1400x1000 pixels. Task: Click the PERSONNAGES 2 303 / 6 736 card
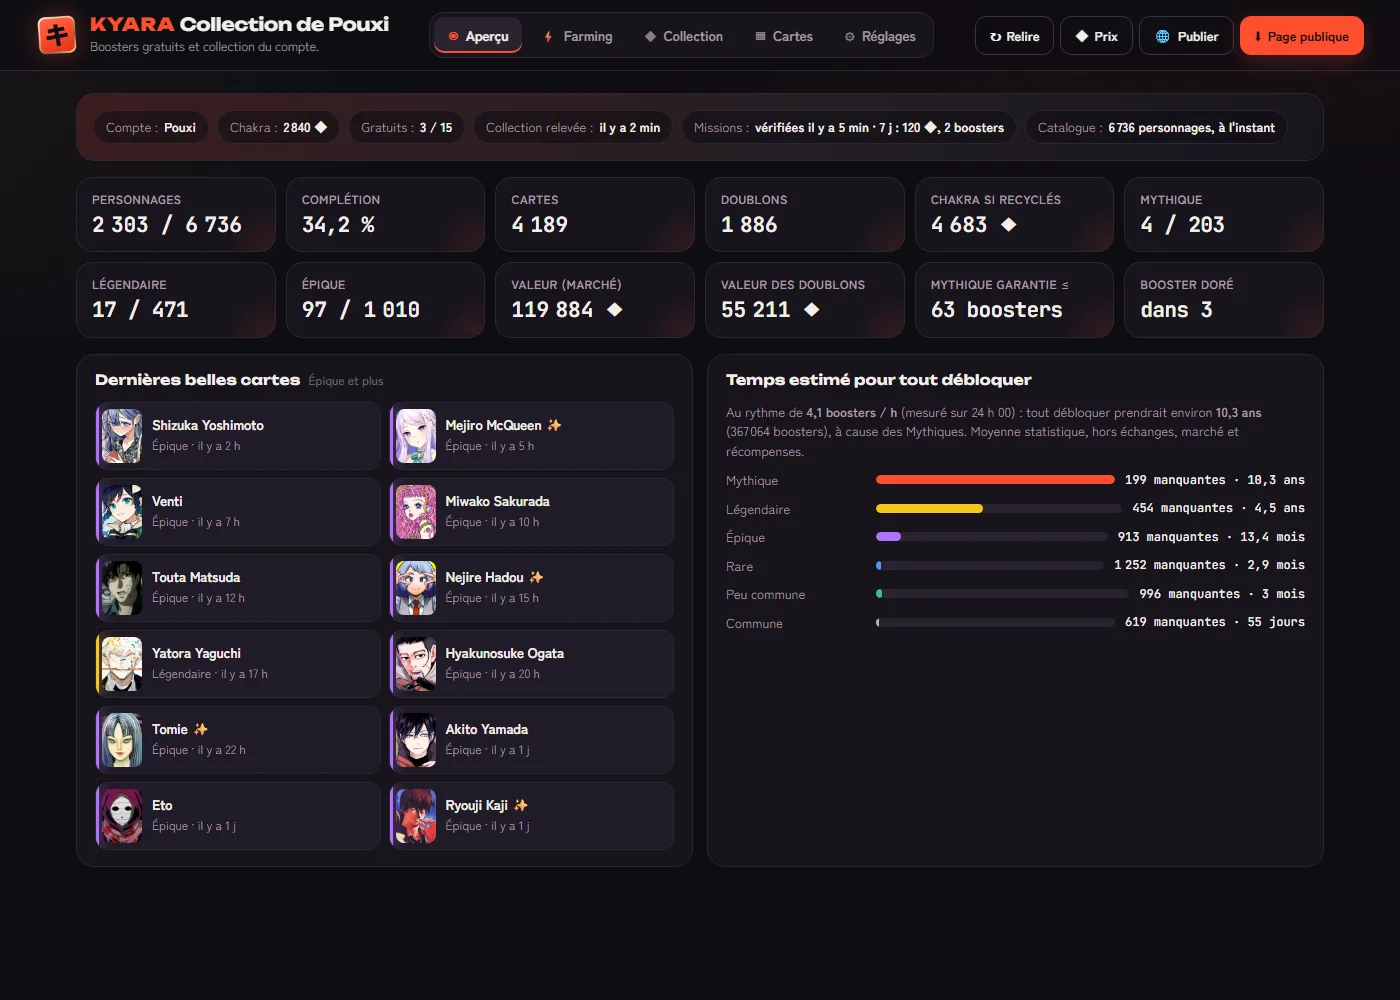click(x=176, y=214)
